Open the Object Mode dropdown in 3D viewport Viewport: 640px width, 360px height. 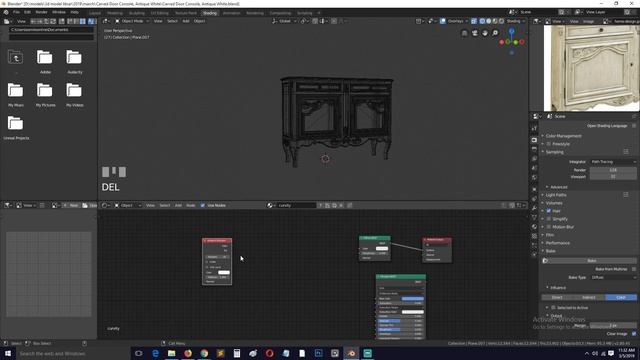click(132, 21)
